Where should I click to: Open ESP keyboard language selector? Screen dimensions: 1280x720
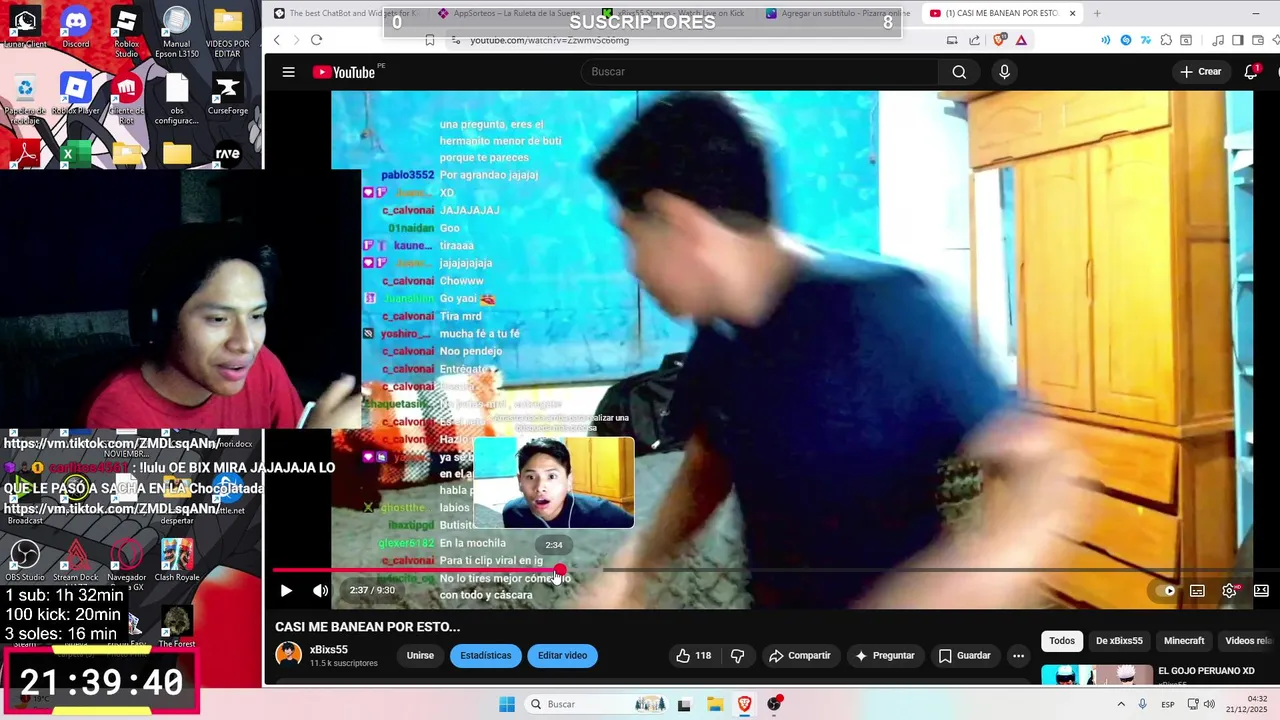tap(1168, 704)
